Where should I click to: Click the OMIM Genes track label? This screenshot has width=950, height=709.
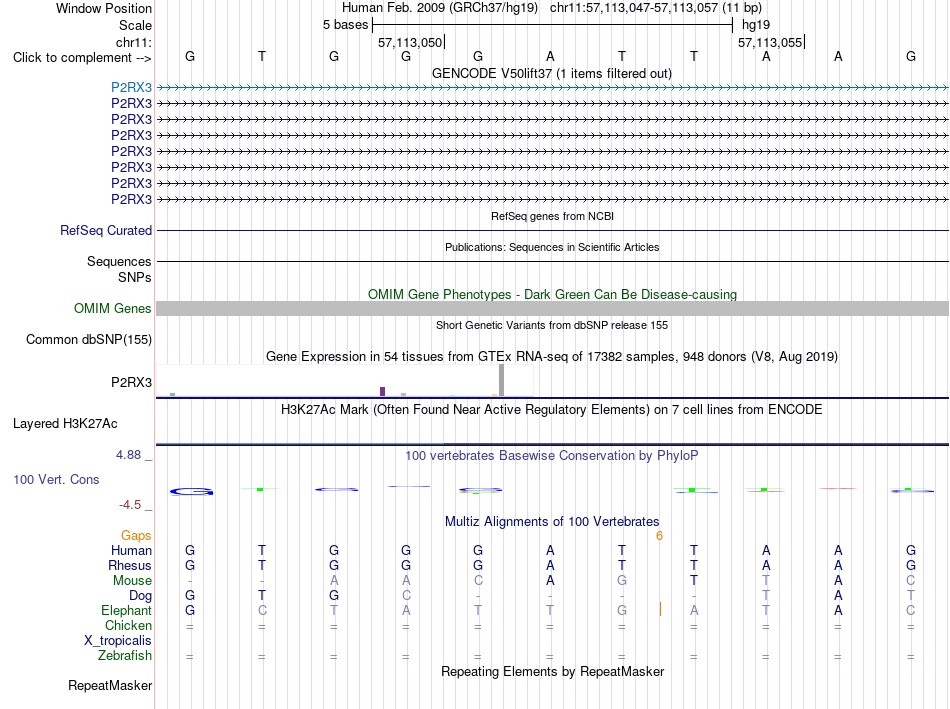[113, 308]
